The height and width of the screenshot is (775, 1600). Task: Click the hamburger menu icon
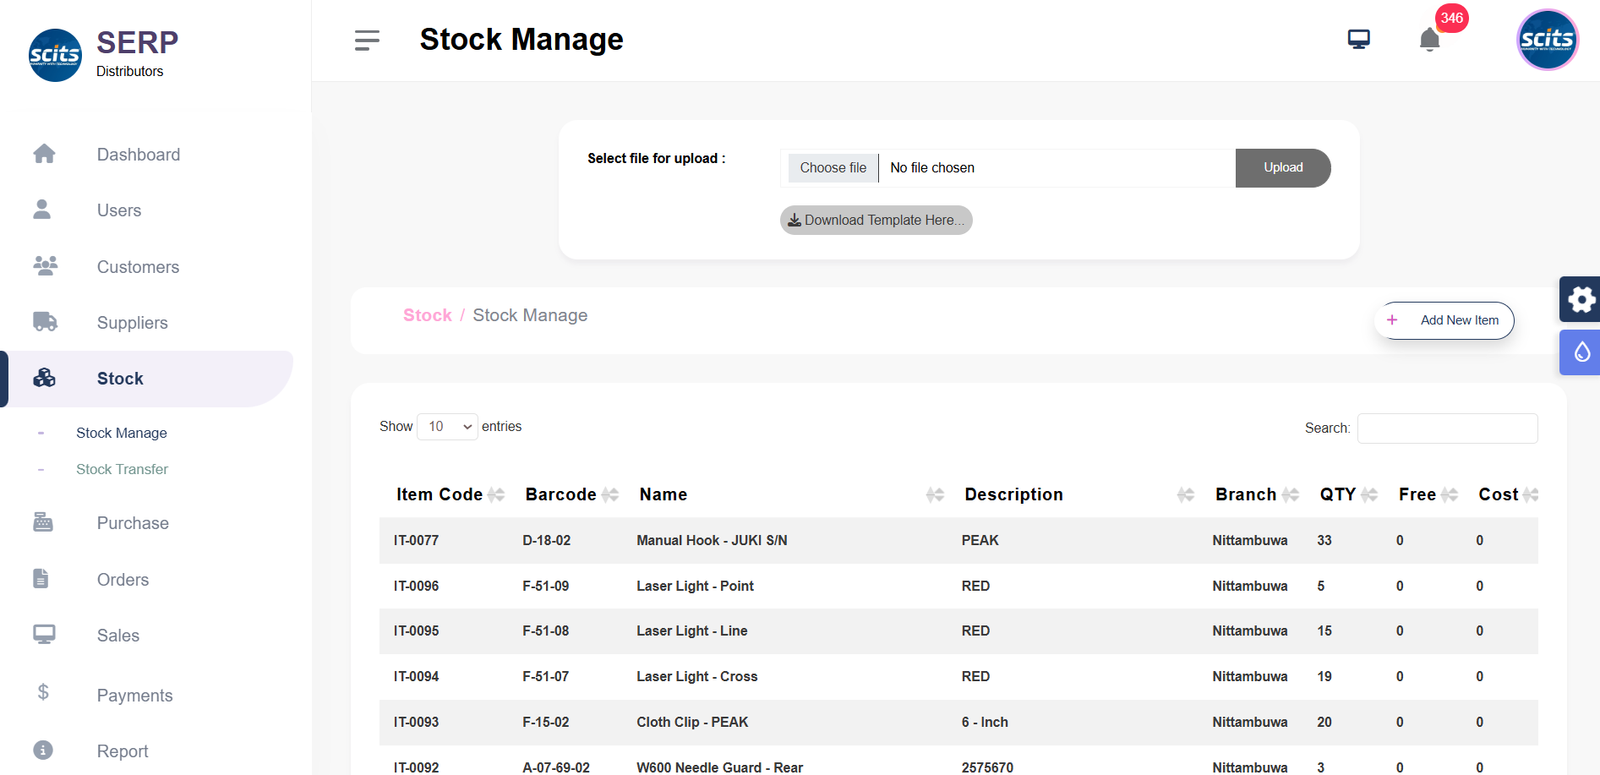pyautogui.click(x=367, y=40)
